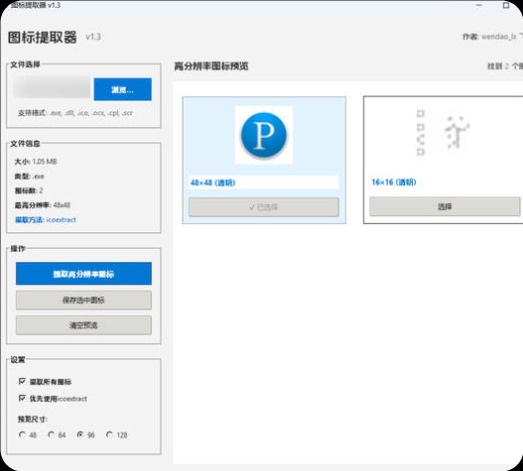Toggle the 提取所有图标 checkbox
Viewport: 523px width, 471px height.
click(x=22, y=381)
